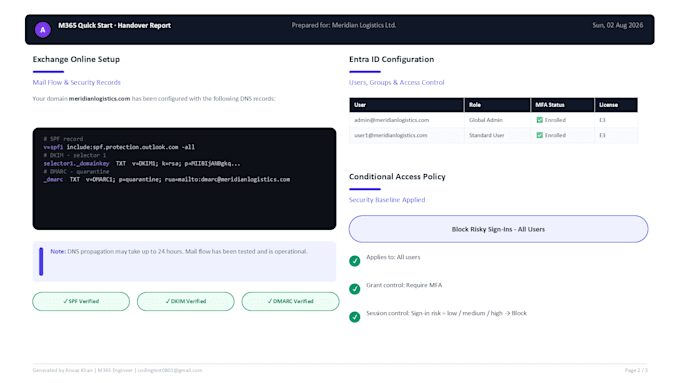
Task: Open the 'Mail Flow & Security Records' link
Action: tap(76, 82)
